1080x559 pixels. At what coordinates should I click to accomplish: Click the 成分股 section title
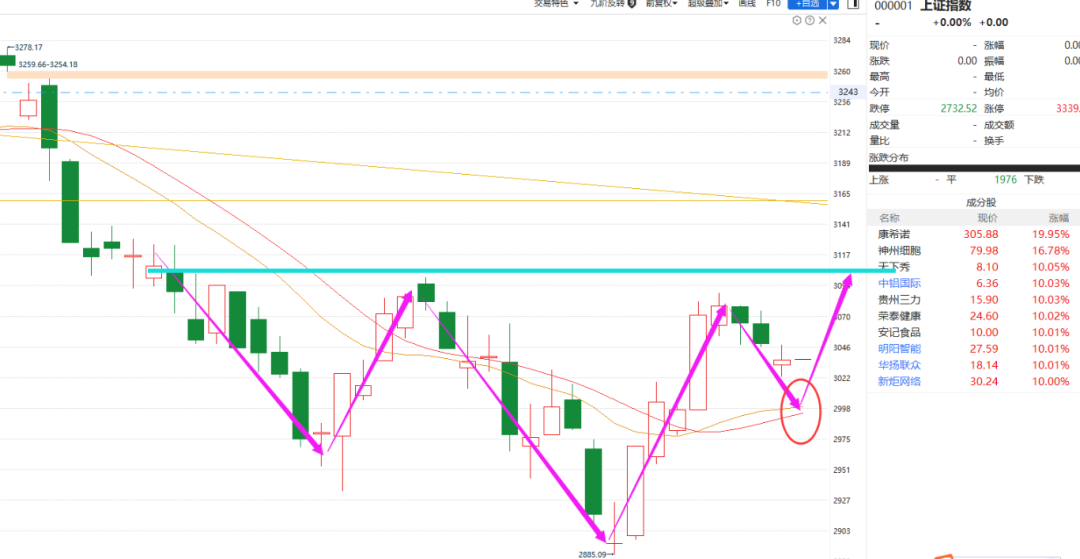point(966,202)
